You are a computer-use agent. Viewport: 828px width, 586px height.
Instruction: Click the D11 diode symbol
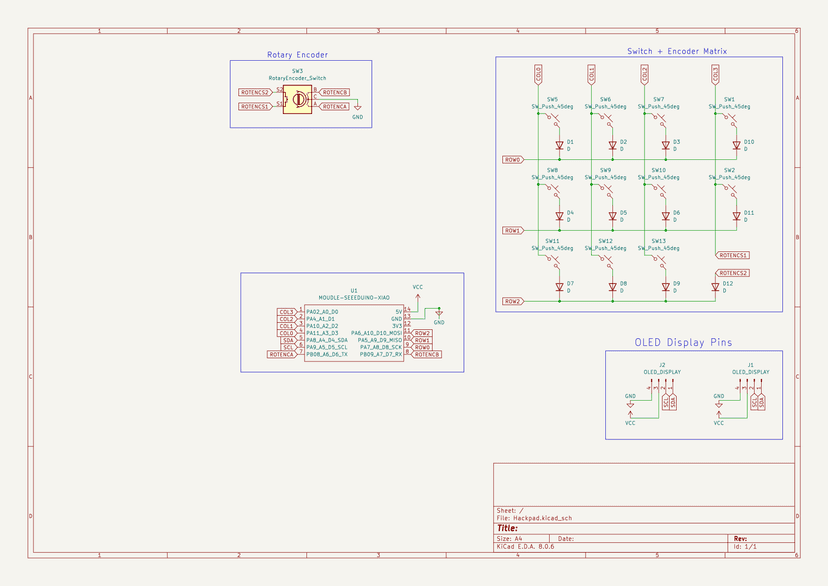coord(735,216)
